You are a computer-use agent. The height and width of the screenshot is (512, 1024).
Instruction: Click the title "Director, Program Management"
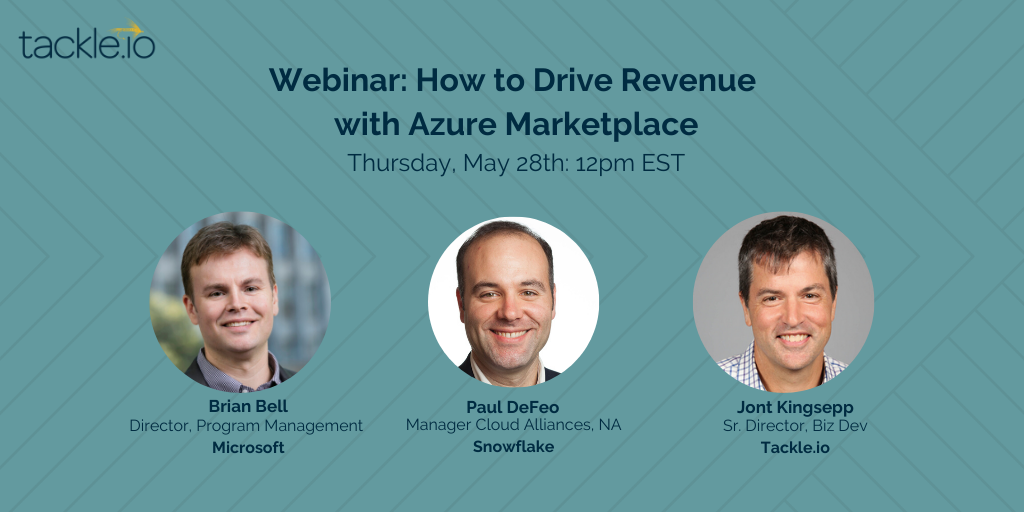[x=246, y=426]
